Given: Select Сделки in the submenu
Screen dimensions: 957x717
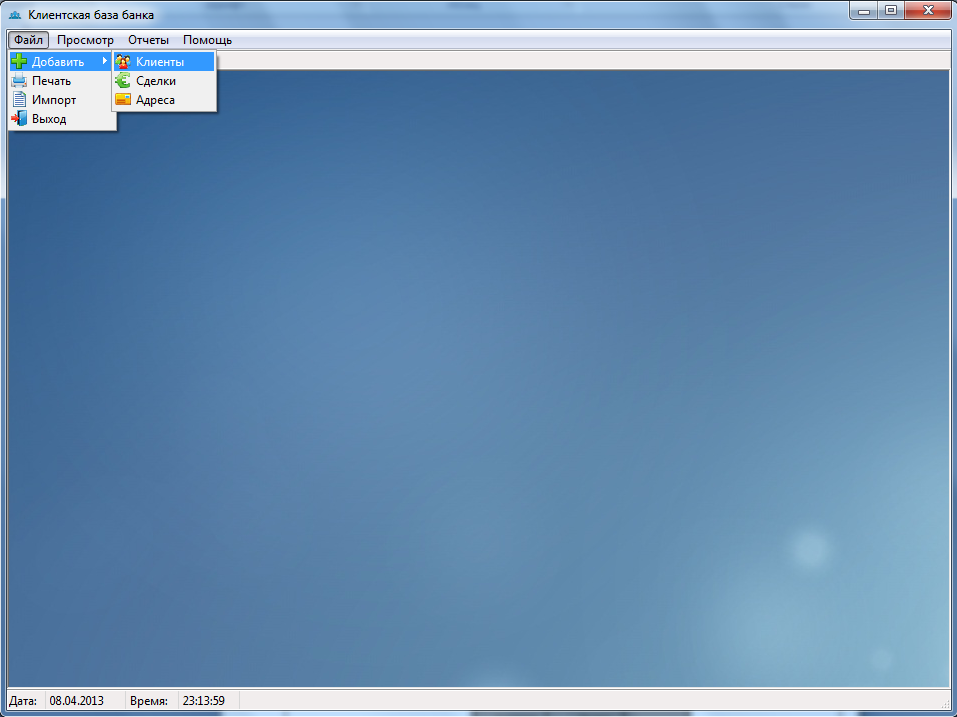Looking at the screenshot, I should point(164,81).
